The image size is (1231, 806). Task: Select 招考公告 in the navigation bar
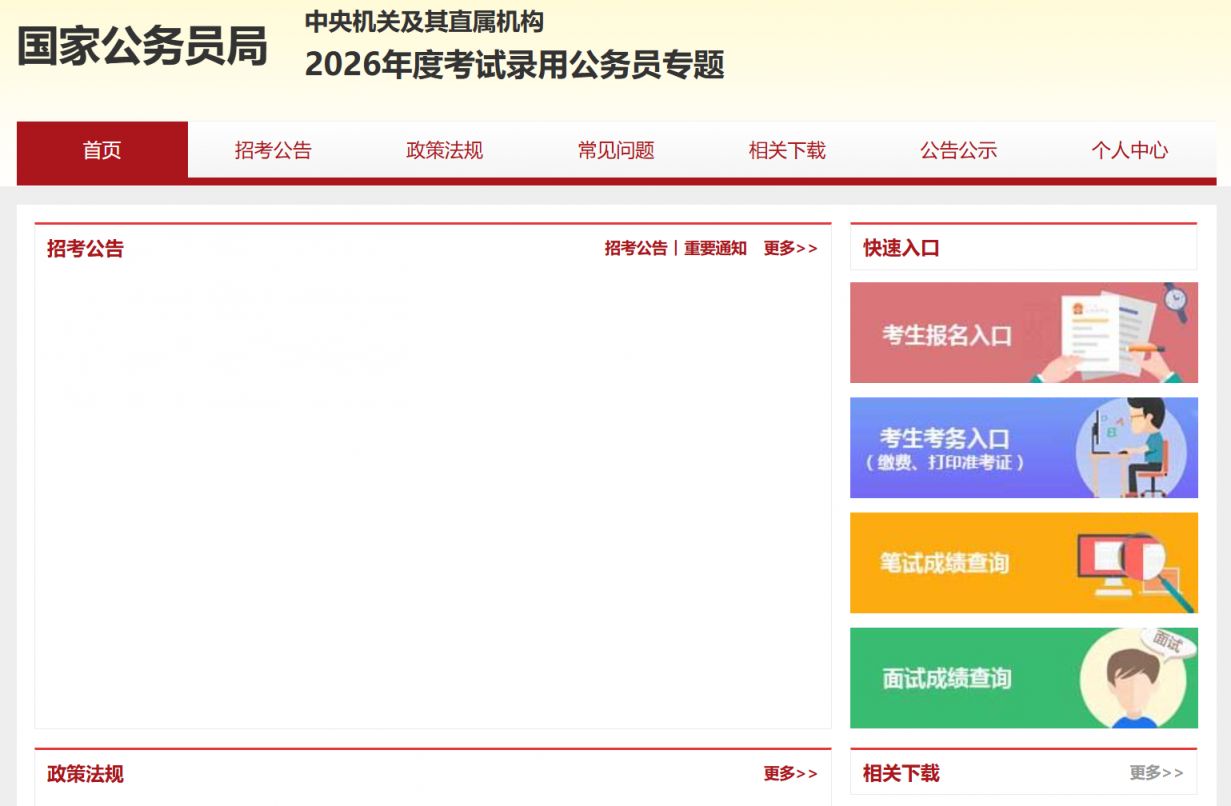click(273, 151)
